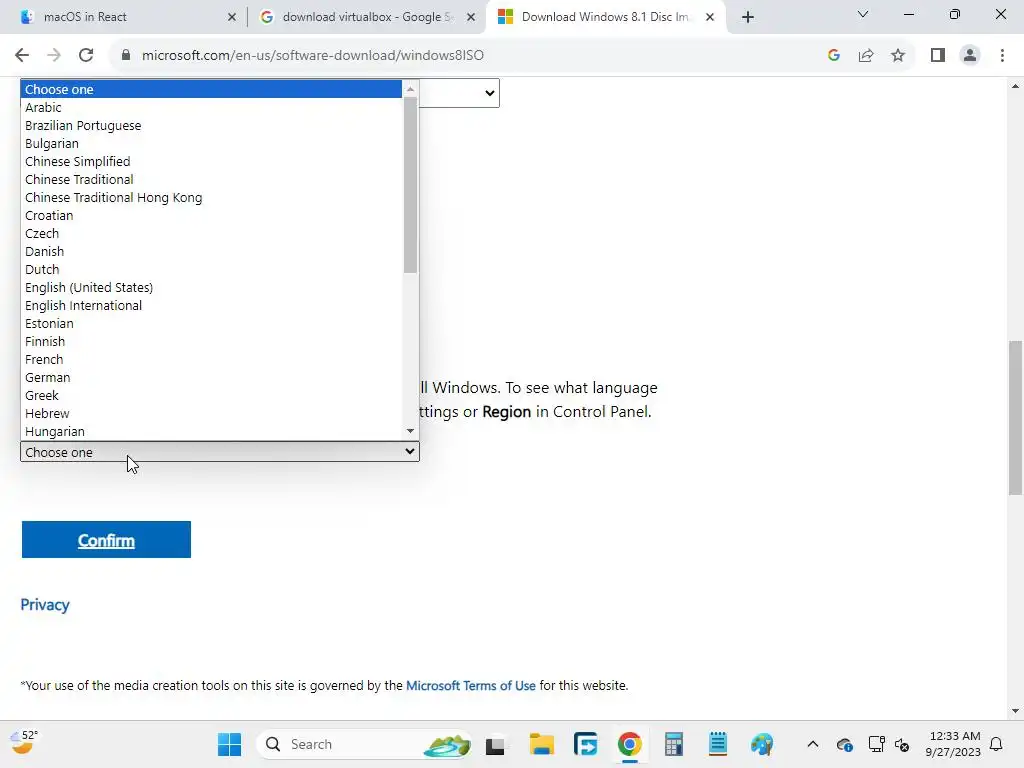Click the Confirm button
1024x768 pixels.
click(x=106, y=540)
